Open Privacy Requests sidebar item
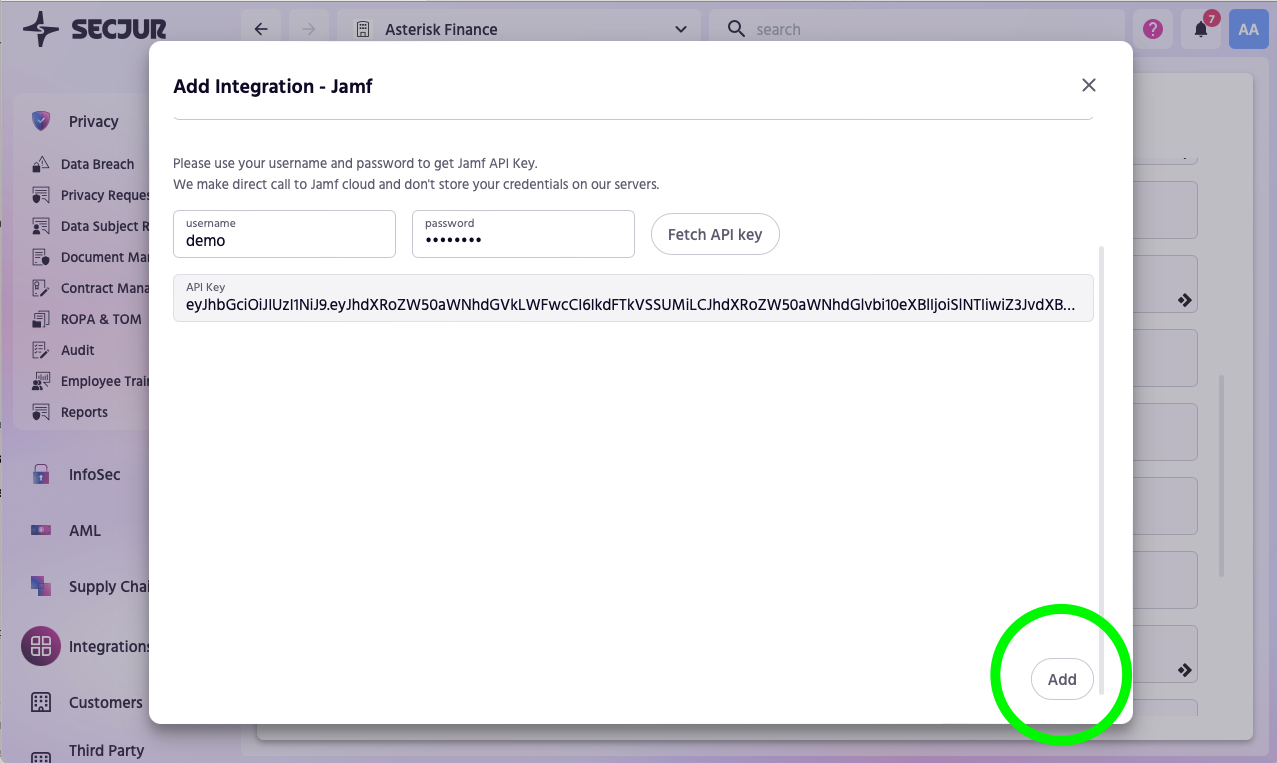The width and height of the screenshot is (1277, 763). [x=105, y=195]
